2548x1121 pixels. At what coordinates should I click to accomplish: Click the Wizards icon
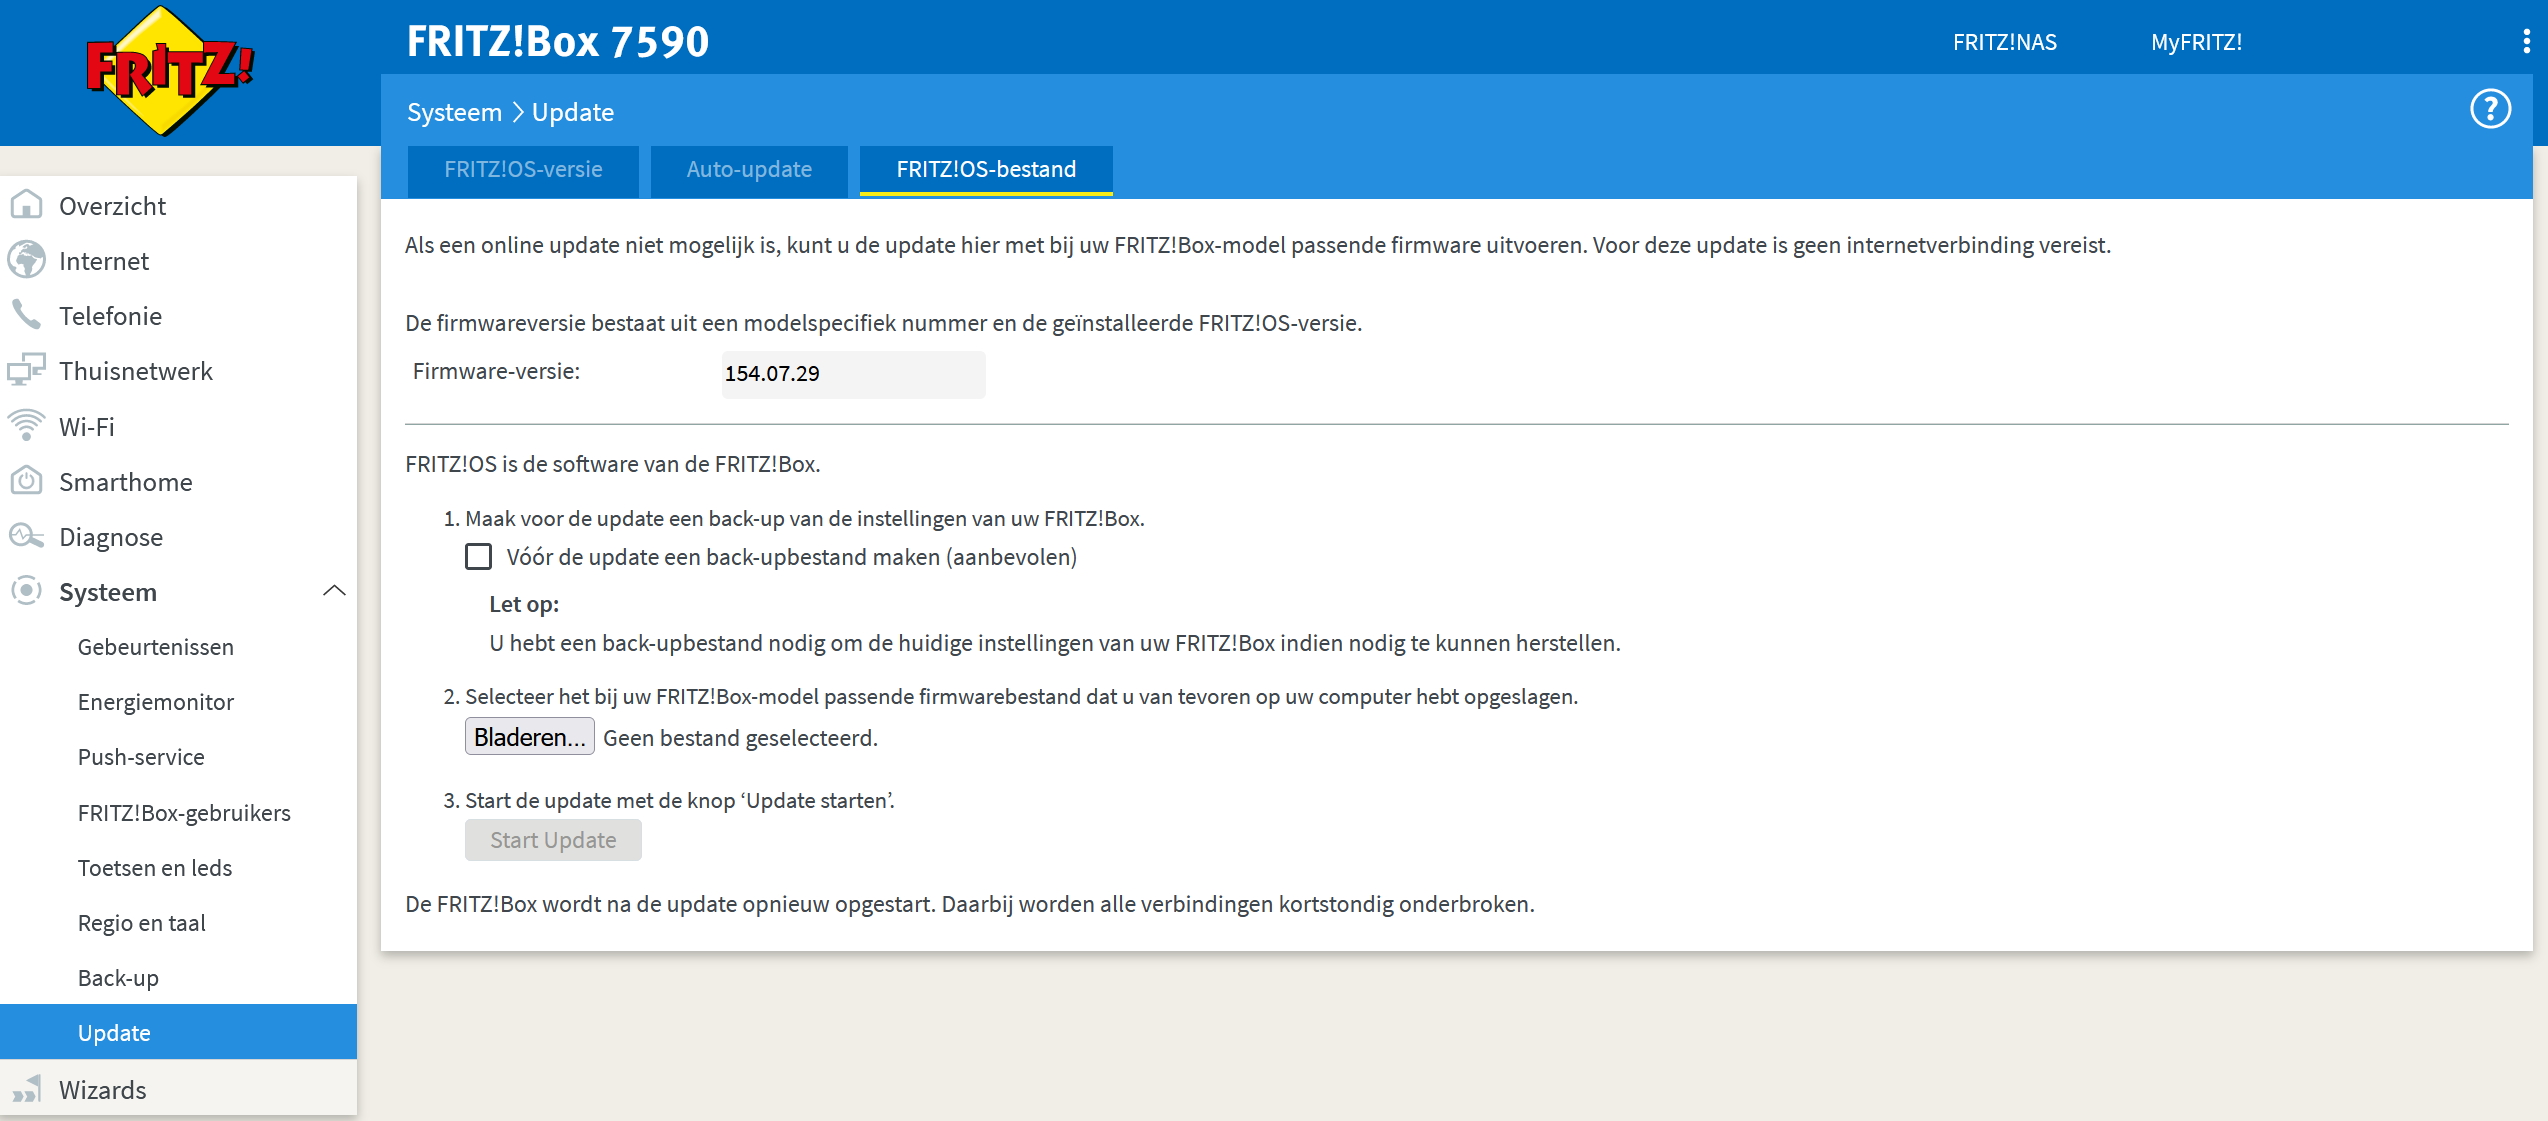pyautogui.click(x=26, y=1089)
